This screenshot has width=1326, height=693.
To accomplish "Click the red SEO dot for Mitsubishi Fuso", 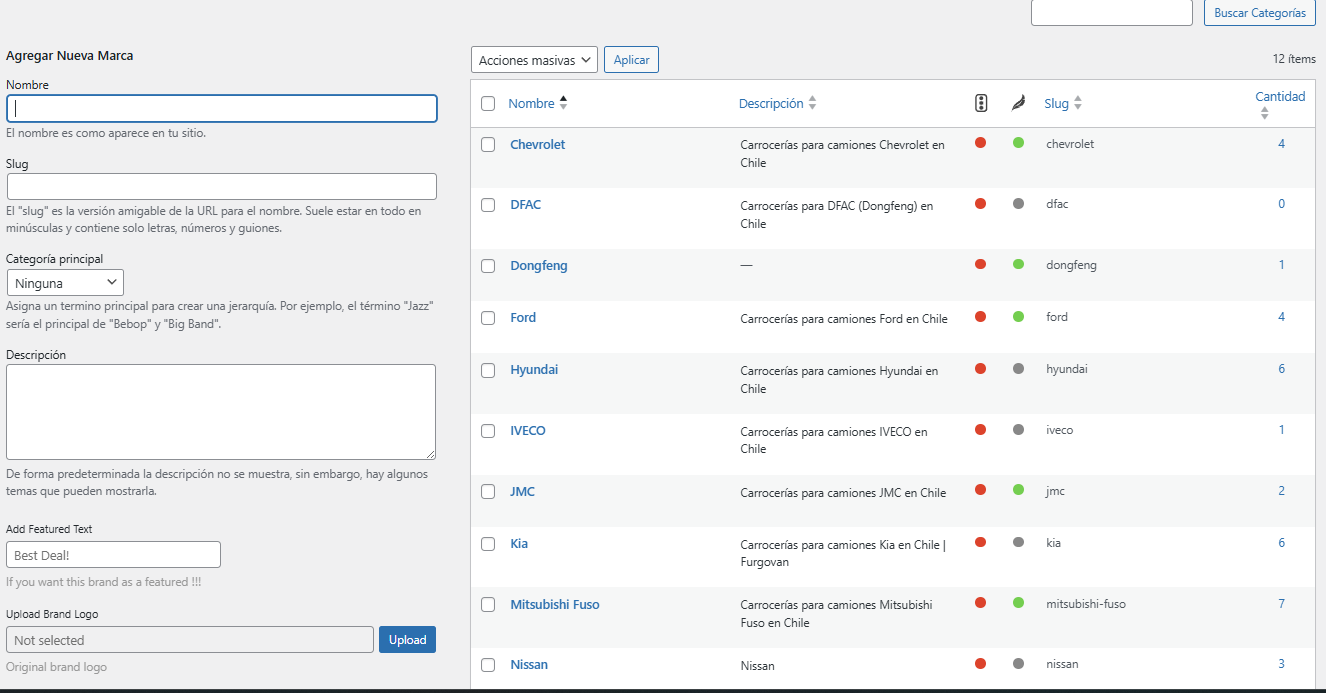I will point(980,603).
